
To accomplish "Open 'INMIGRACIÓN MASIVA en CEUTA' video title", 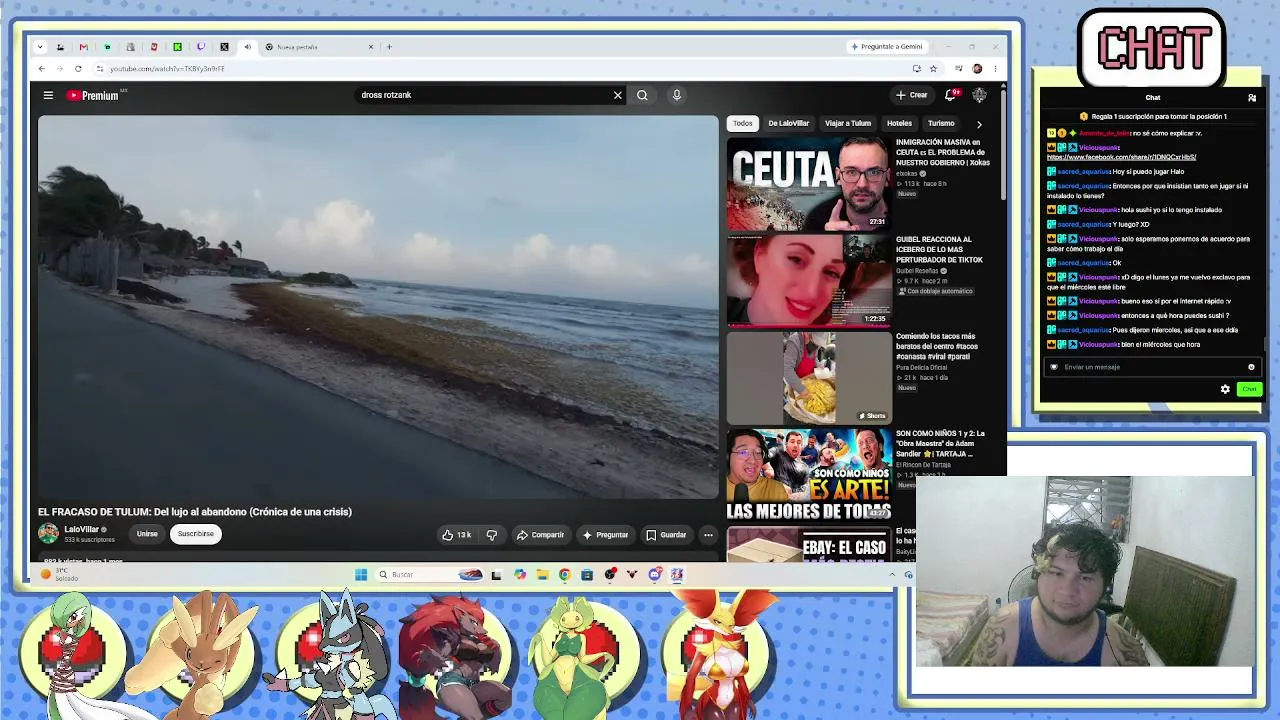I will 942,152.
